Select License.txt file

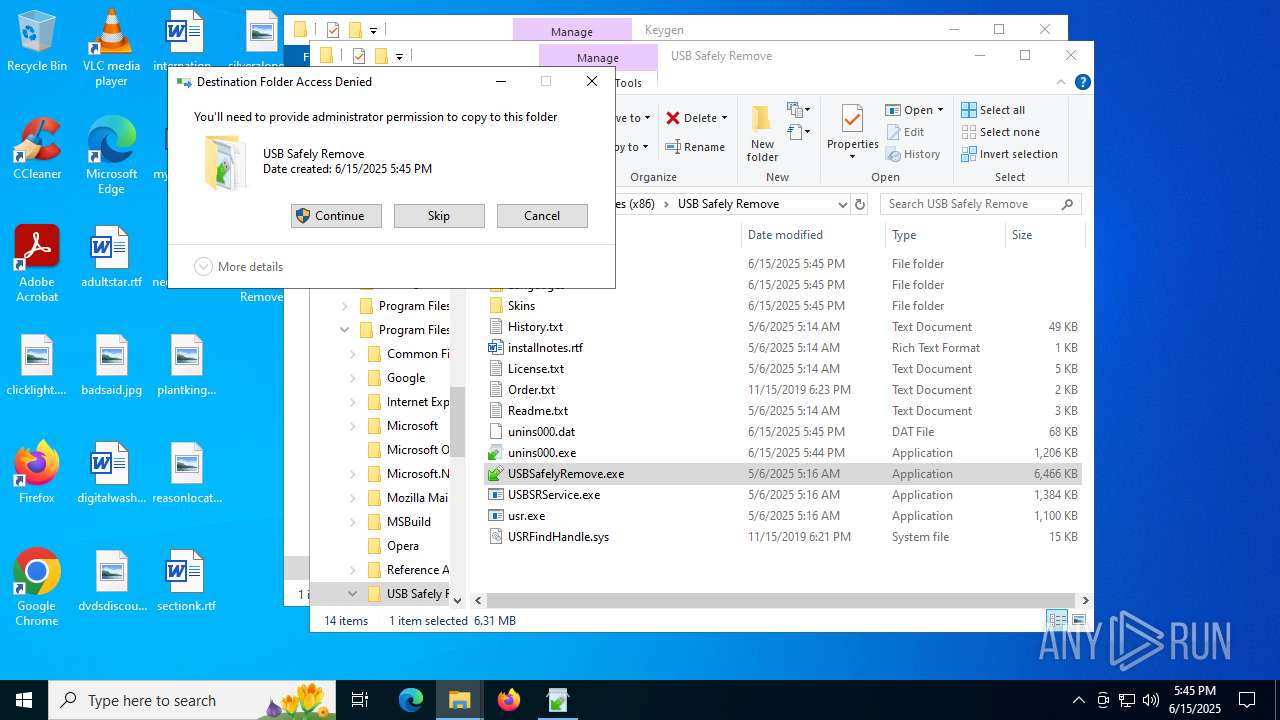[x=782, y=369]
